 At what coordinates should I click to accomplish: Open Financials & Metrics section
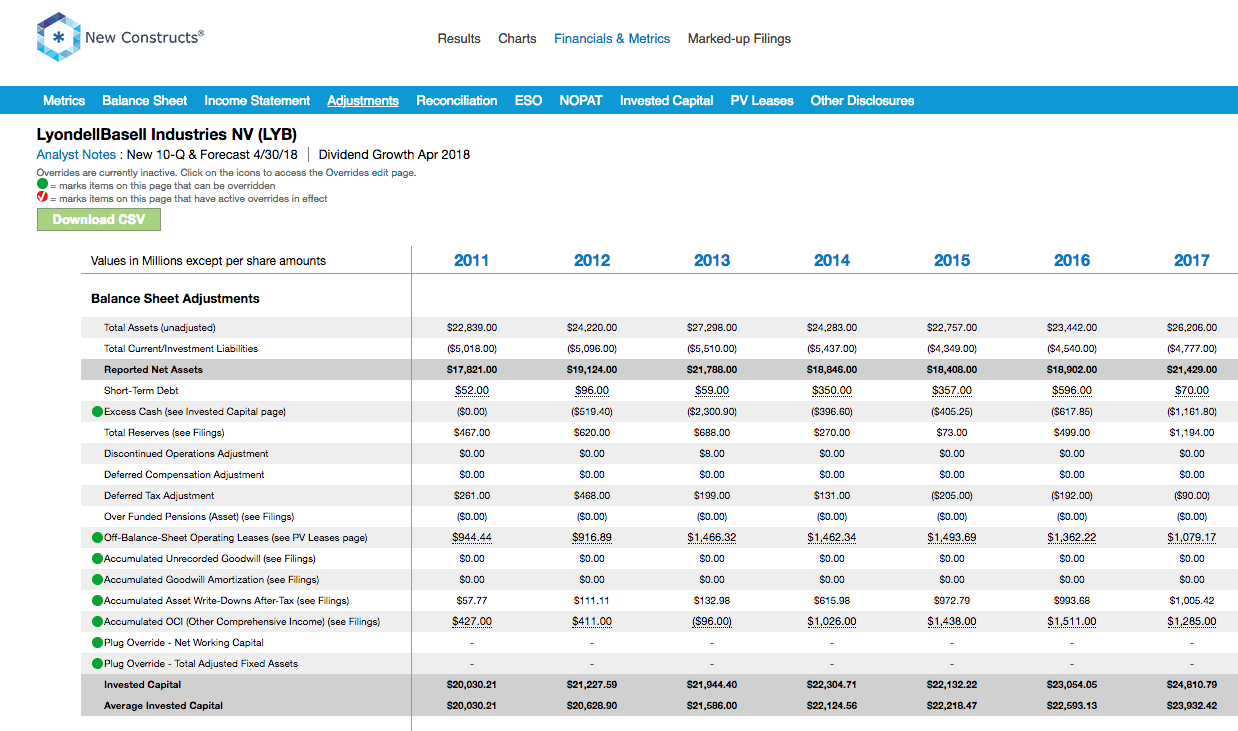[x=612, y=39]
